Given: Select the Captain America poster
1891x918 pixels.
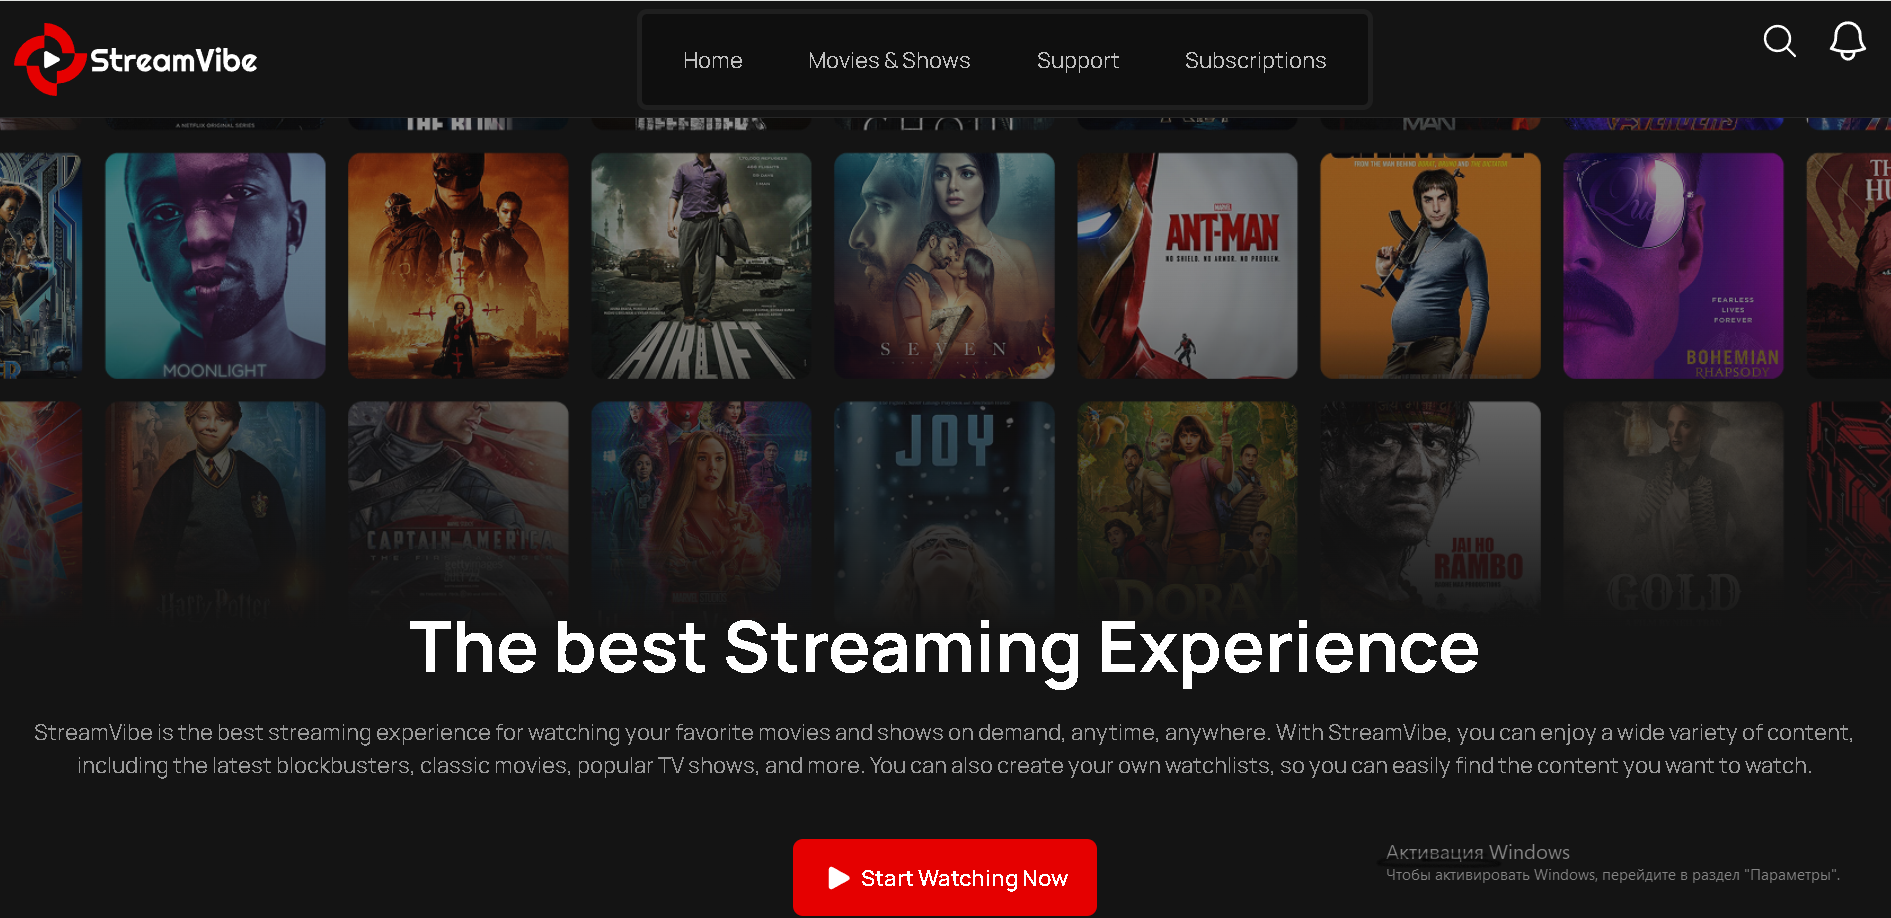Looking at the screenshot, I should coord(458,514).
